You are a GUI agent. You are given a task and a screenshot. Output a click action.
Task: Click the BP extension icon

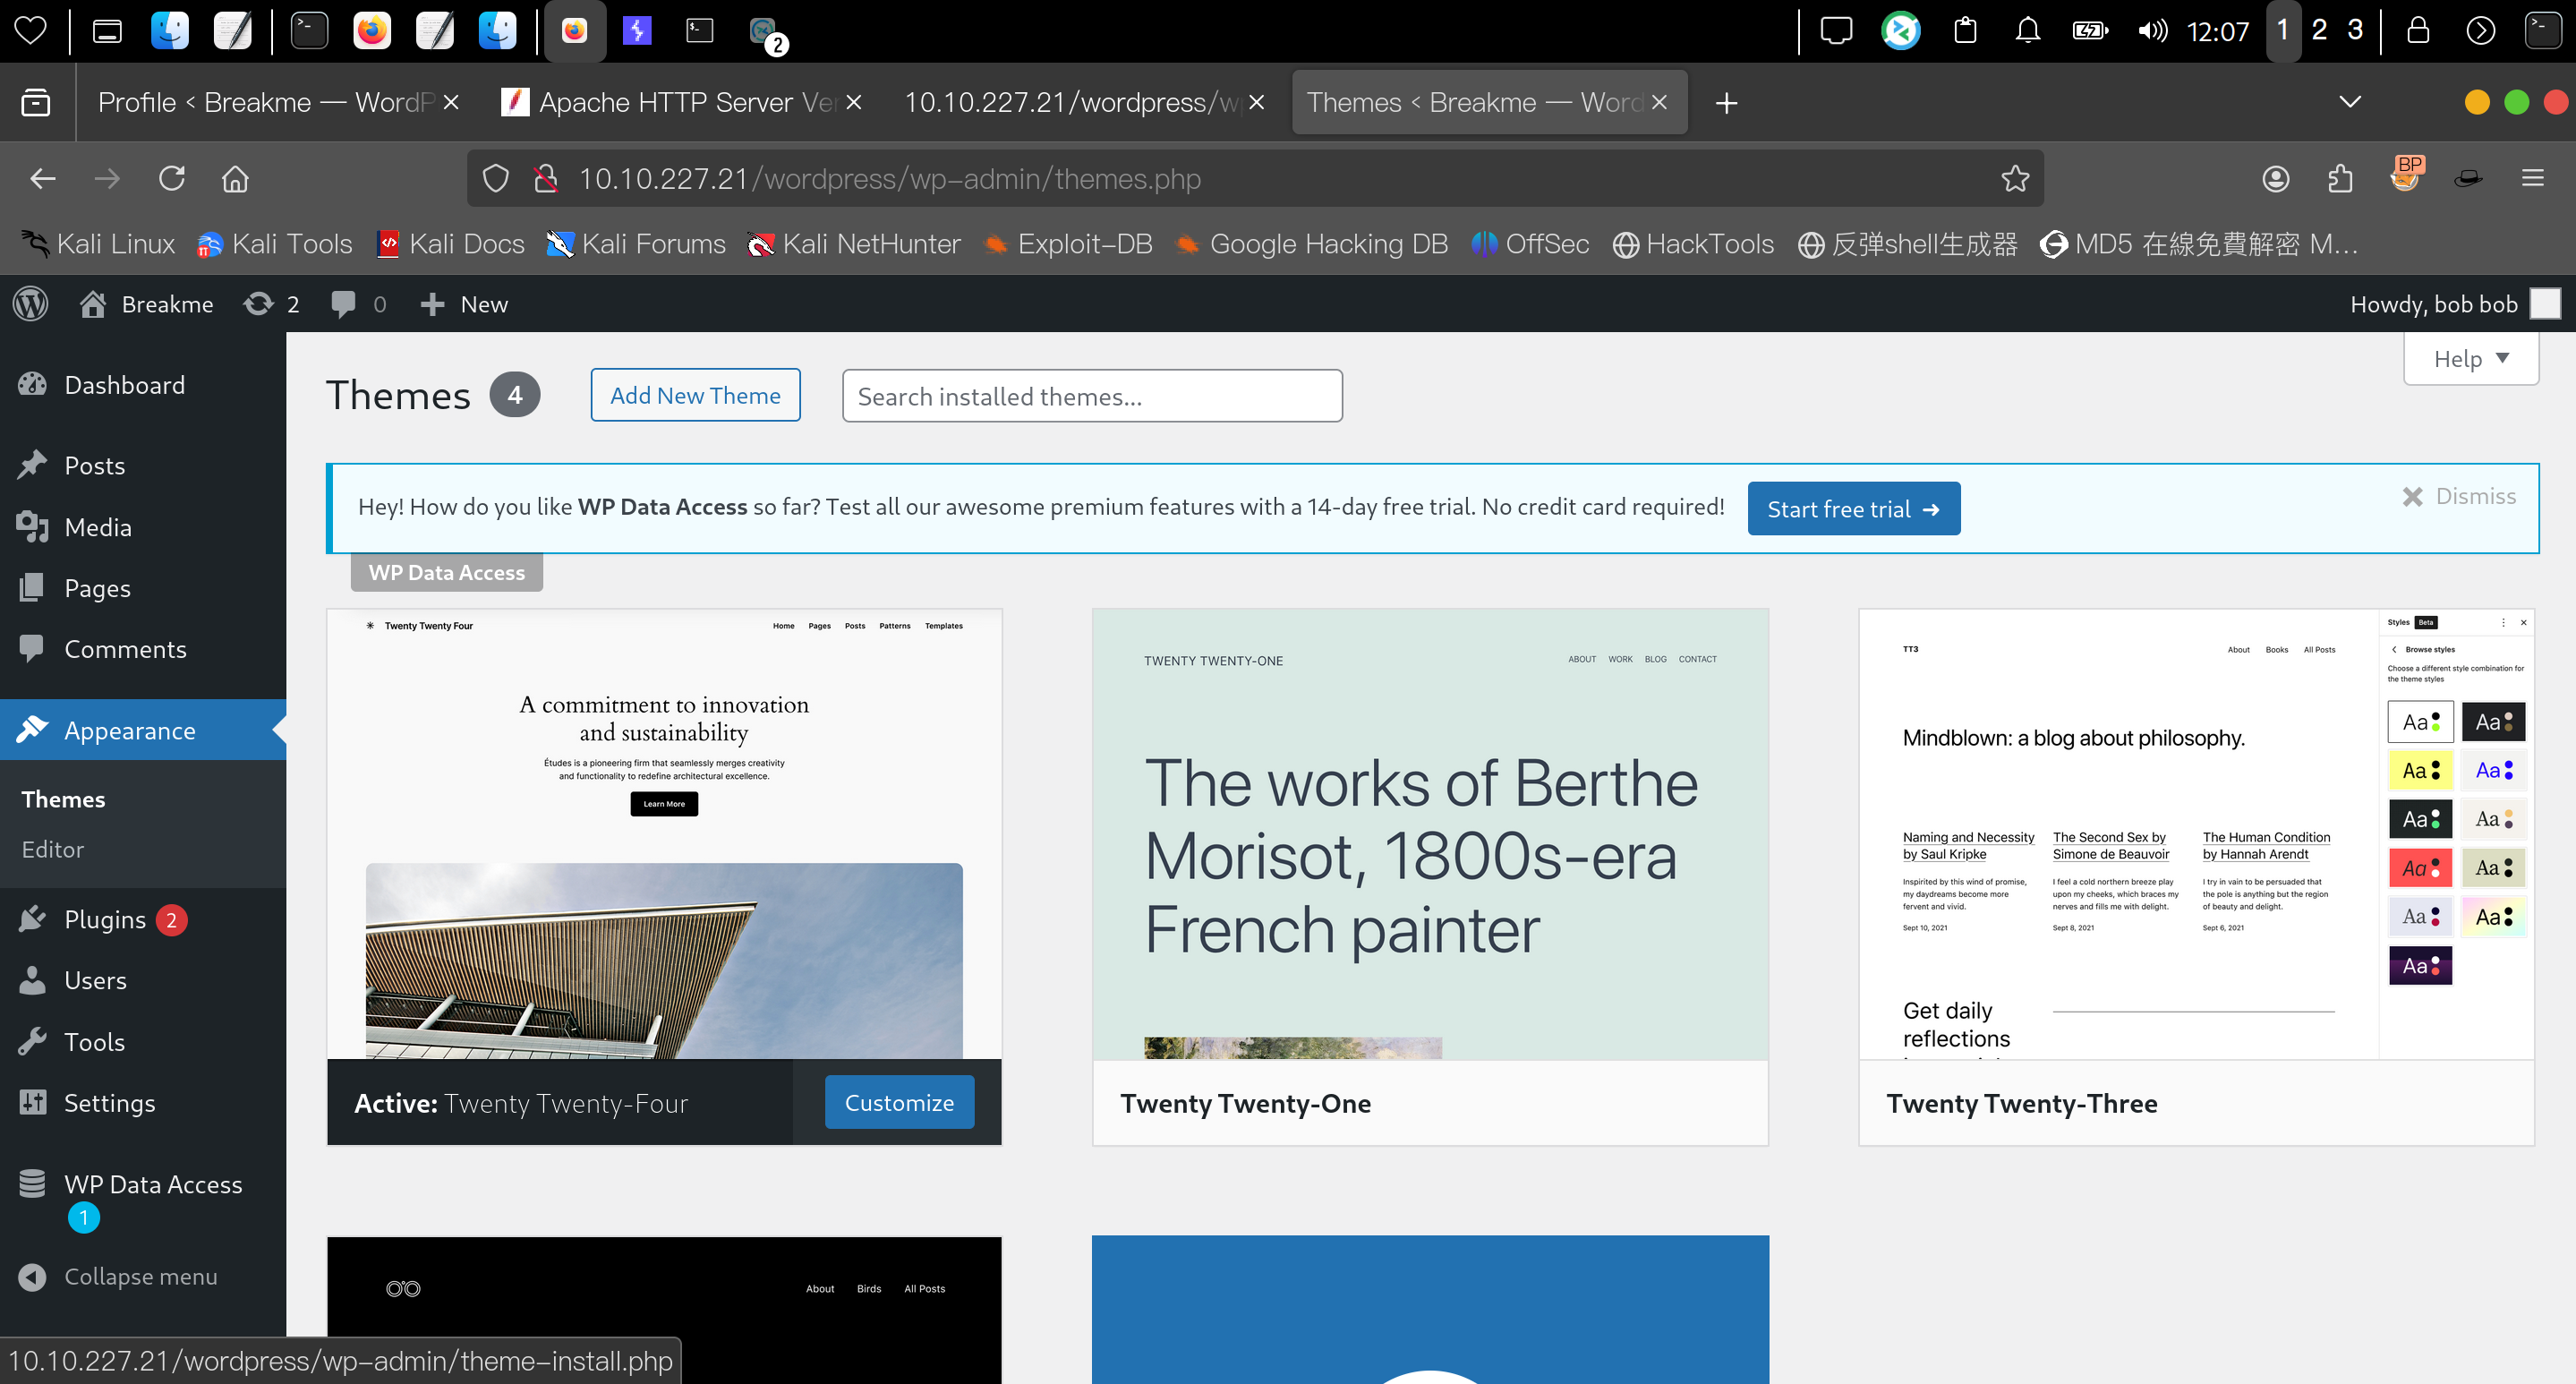tap(2405, 175)
